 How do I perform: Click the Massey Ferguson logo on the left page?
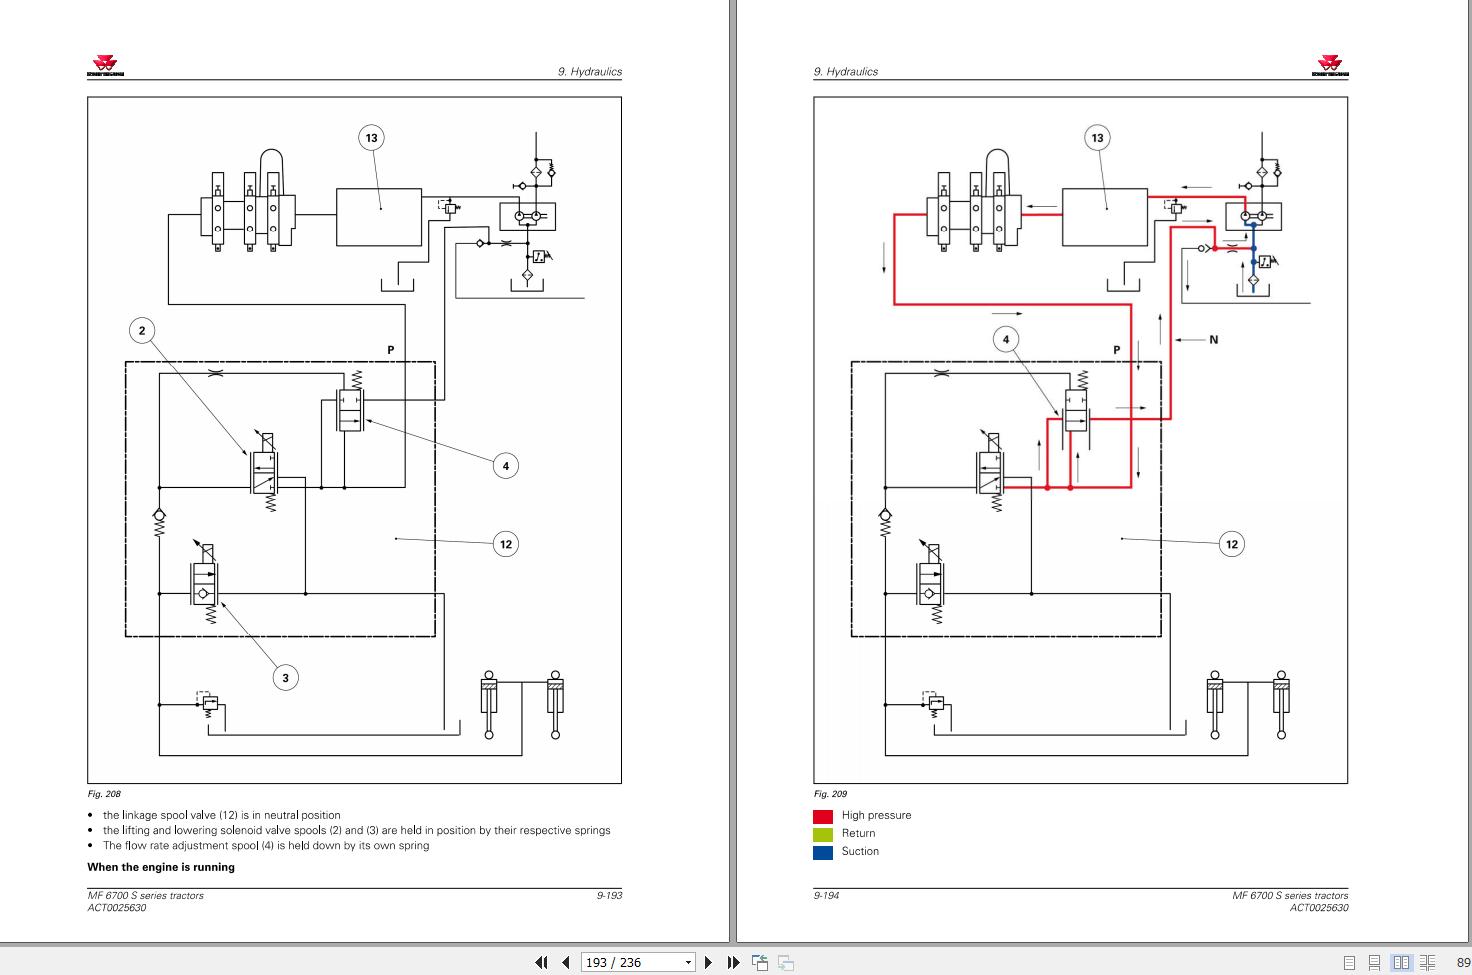pyautogui.click(x=106, y=66)
